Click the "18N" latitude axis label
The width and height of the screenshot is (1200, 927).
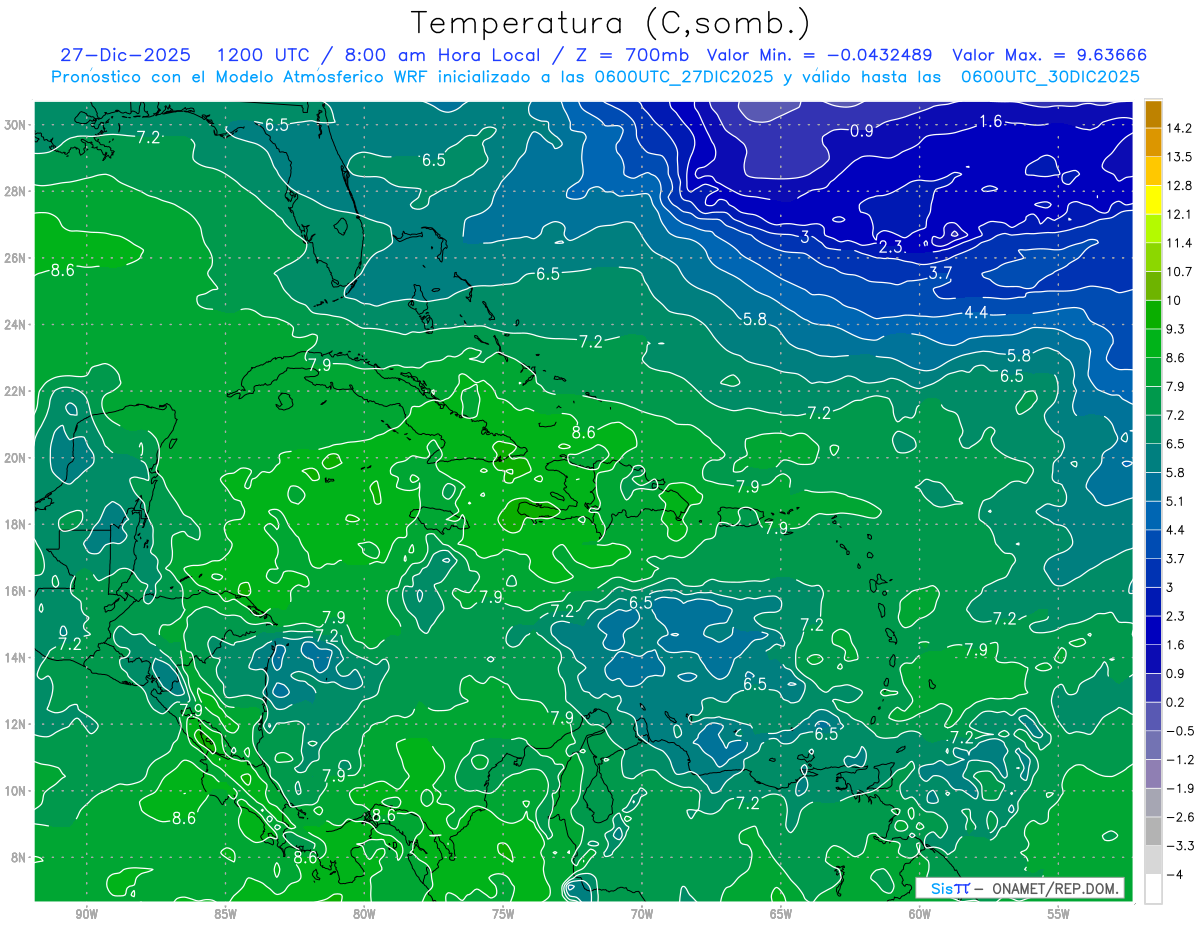[x=17, y=524]
